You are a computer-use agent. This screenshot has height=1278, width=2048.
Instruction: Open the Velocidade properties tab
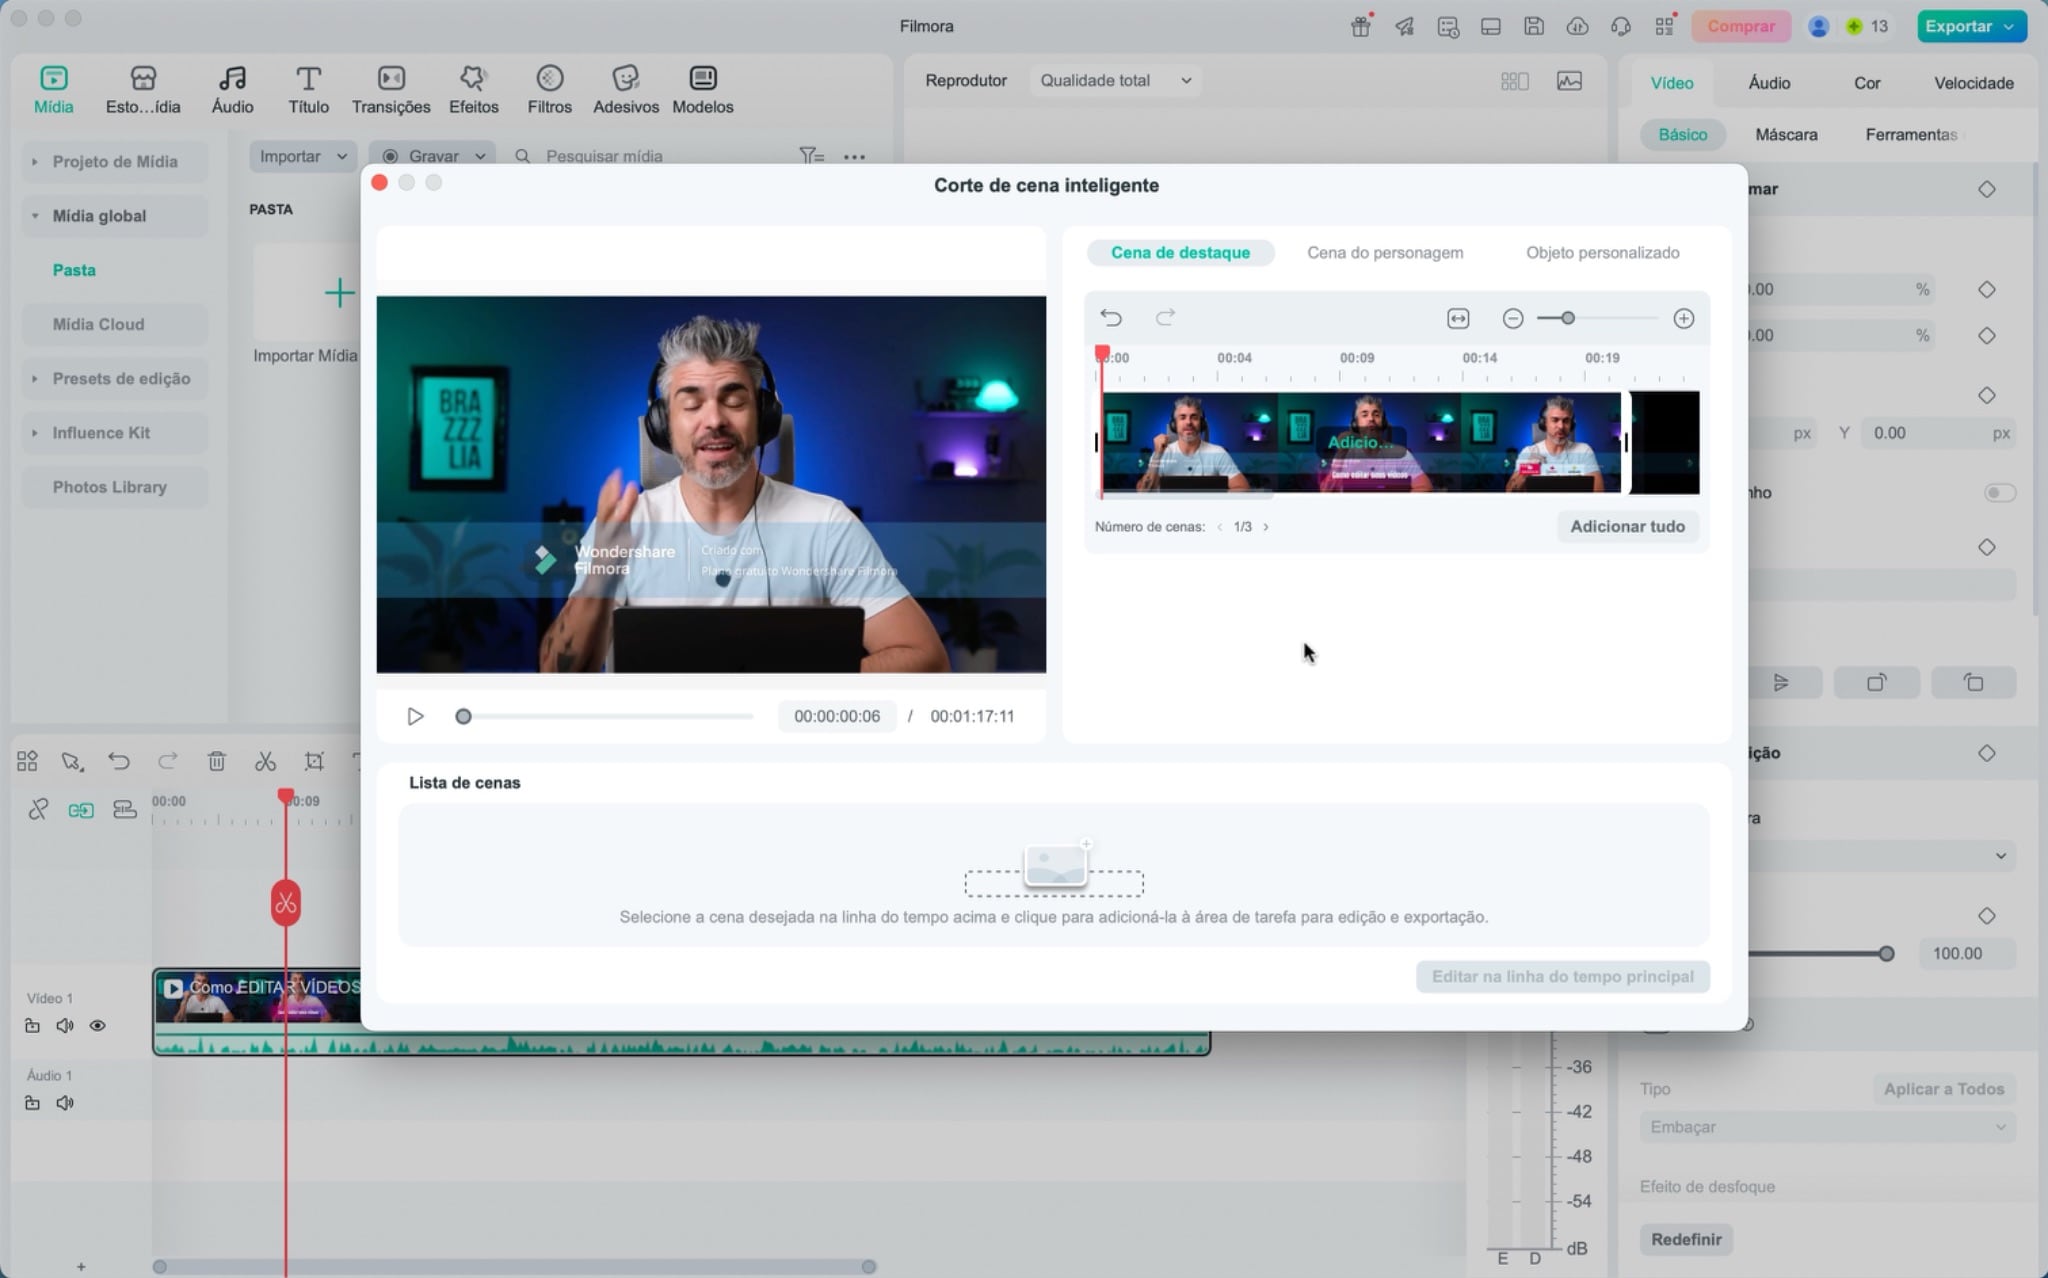(1973, 83)
